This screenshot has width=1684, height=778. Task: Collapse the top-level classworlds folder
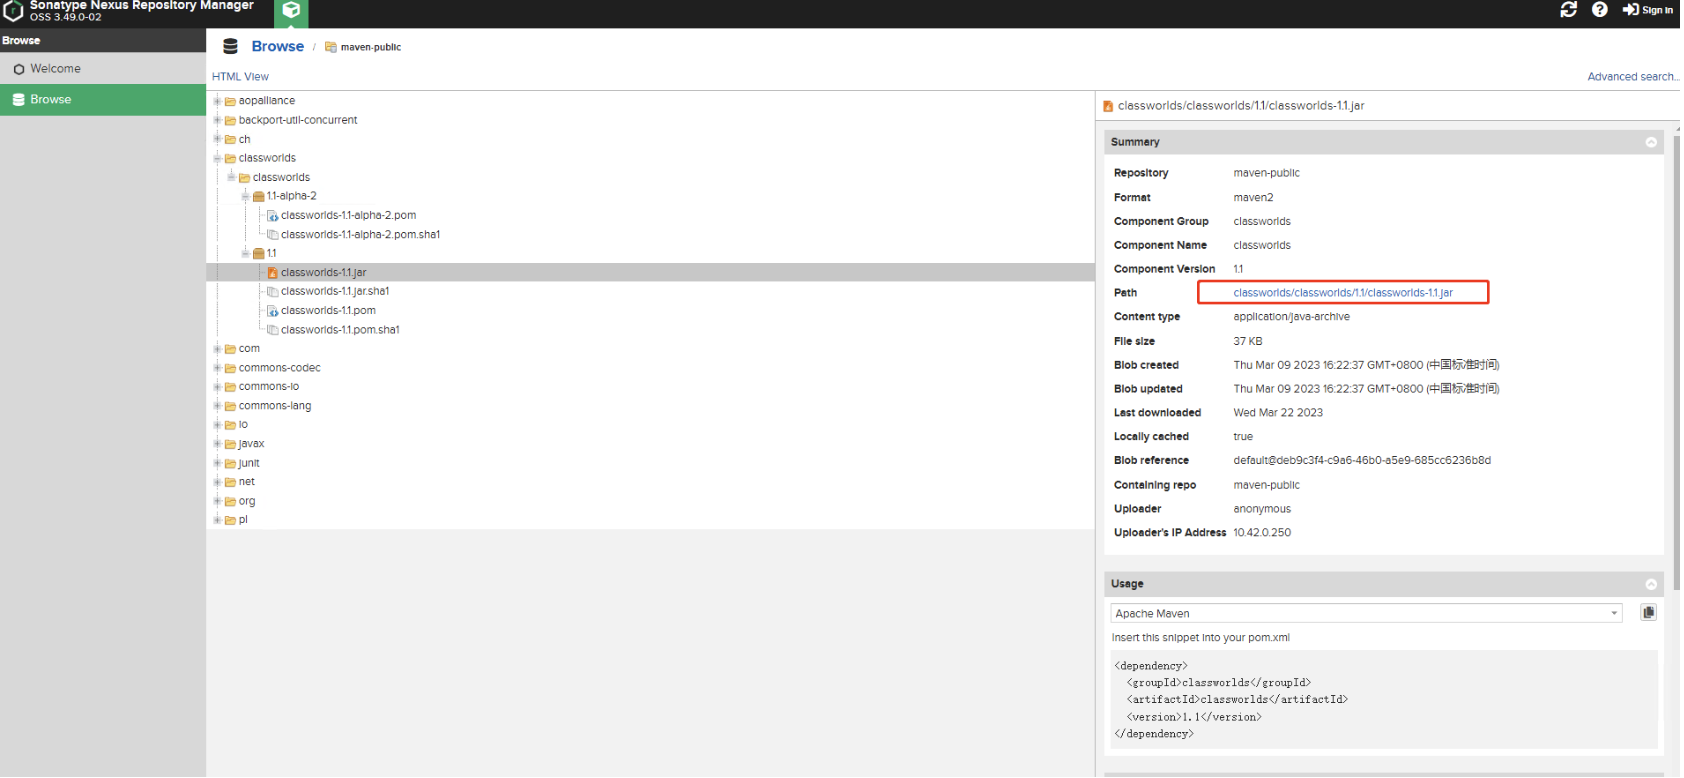pos(217,158)
